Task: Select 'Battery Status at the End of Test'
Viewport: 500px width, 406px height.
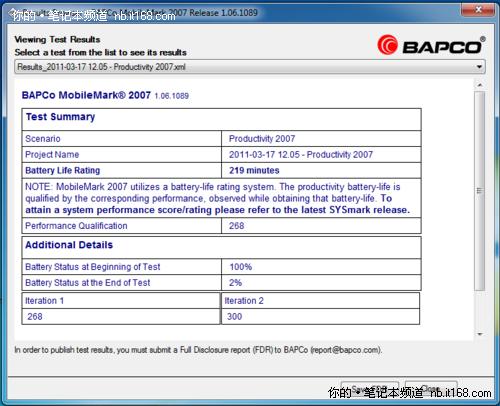Action: pos(88,283)
